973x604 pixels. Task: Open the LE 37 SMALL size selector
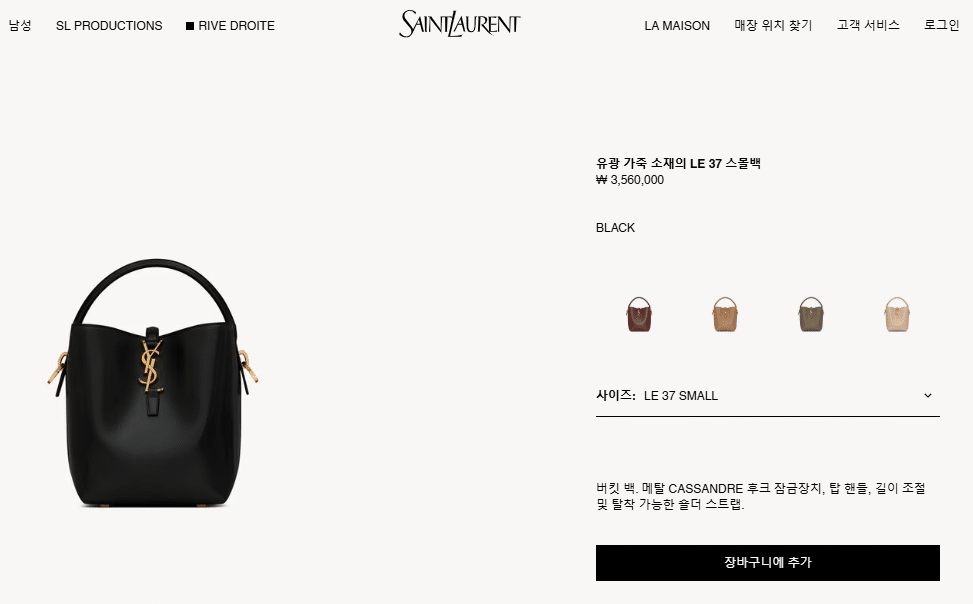pos(768,396)
